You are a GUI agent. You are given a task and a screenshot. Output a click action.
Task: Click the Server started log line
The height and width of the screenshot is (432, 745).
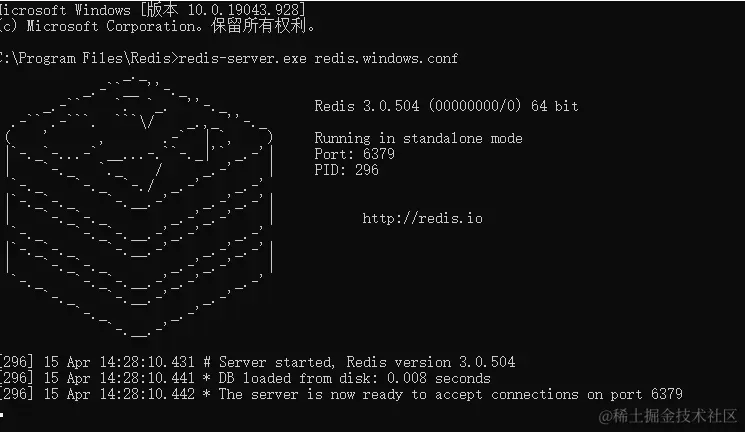click(257, 362)
